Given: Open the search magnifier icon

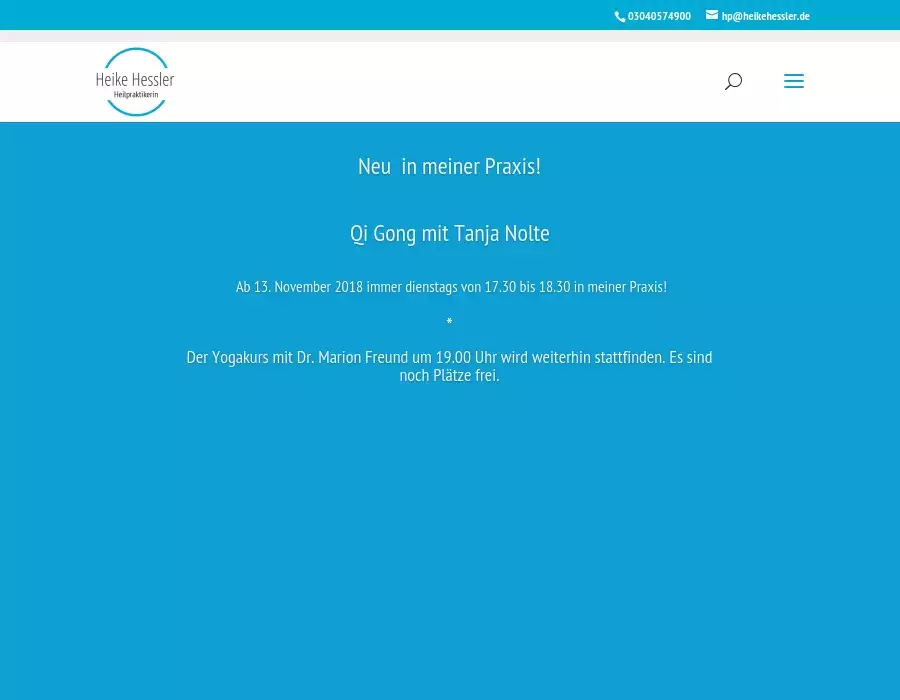Looking at the screenshot, I should pos(733,82).
